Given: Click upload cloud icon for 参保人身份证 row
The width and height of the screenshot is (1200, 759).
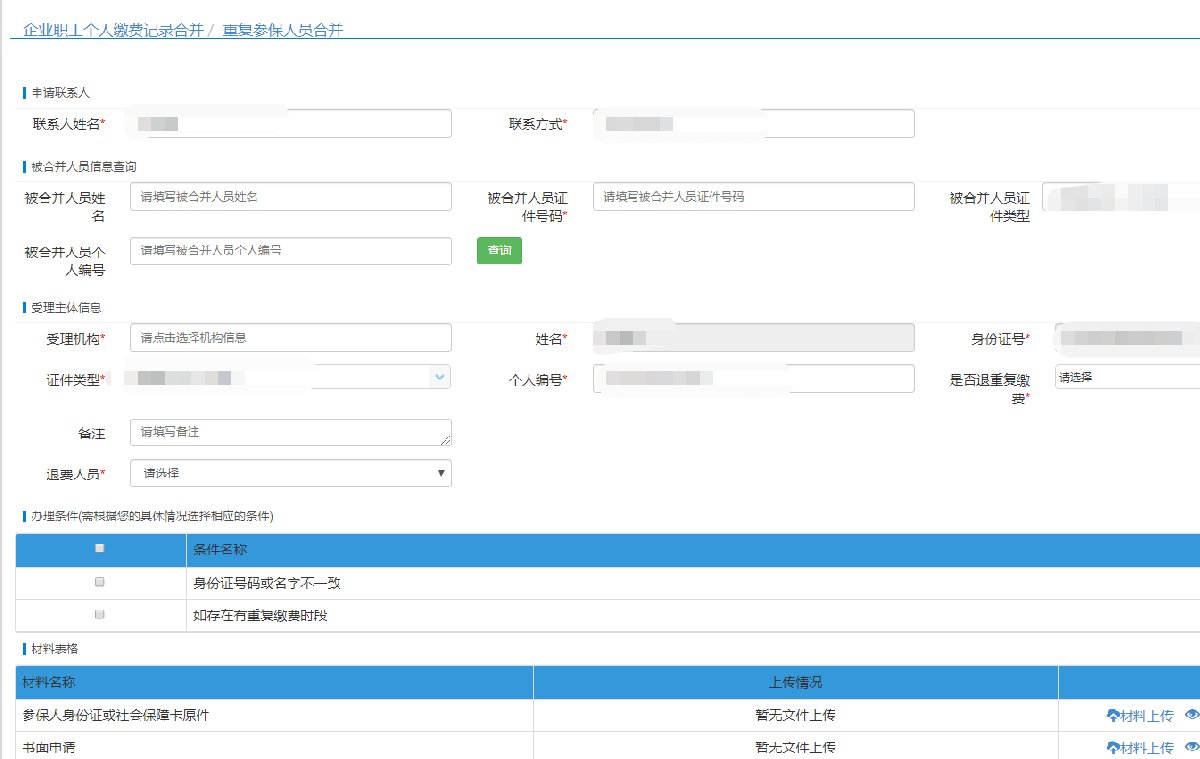Looking at the screenshot, I should [x=1113, y=716].
